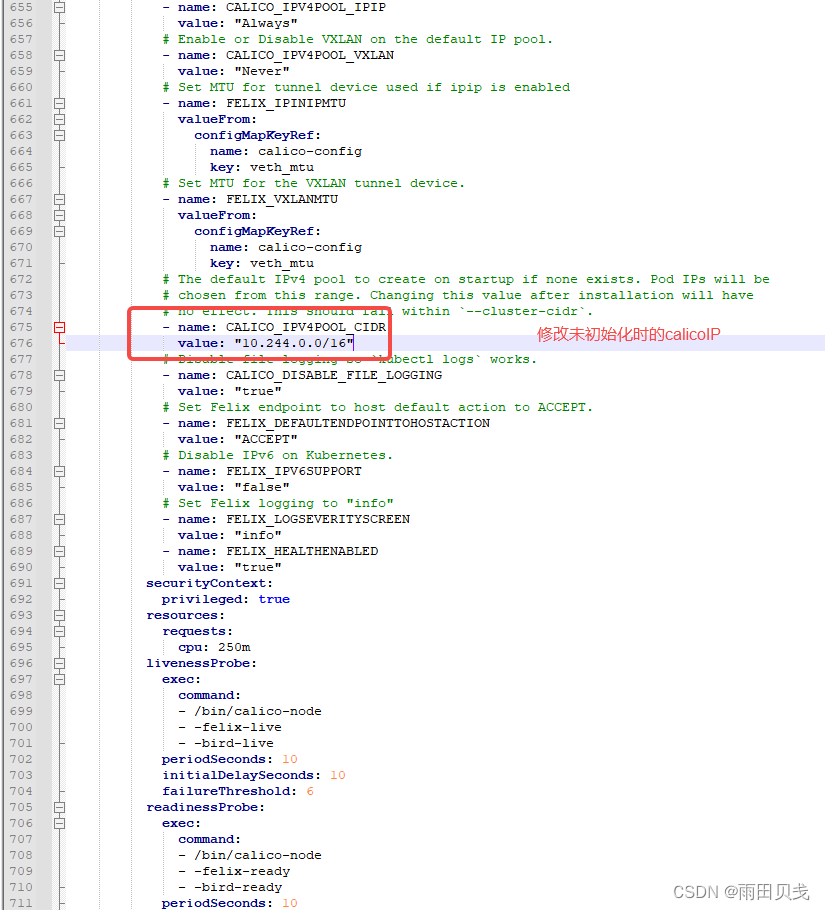
Task: Collapse the CALICO_DISABLE_FILE_LOGGING fold marker
Action: [58, 375]
